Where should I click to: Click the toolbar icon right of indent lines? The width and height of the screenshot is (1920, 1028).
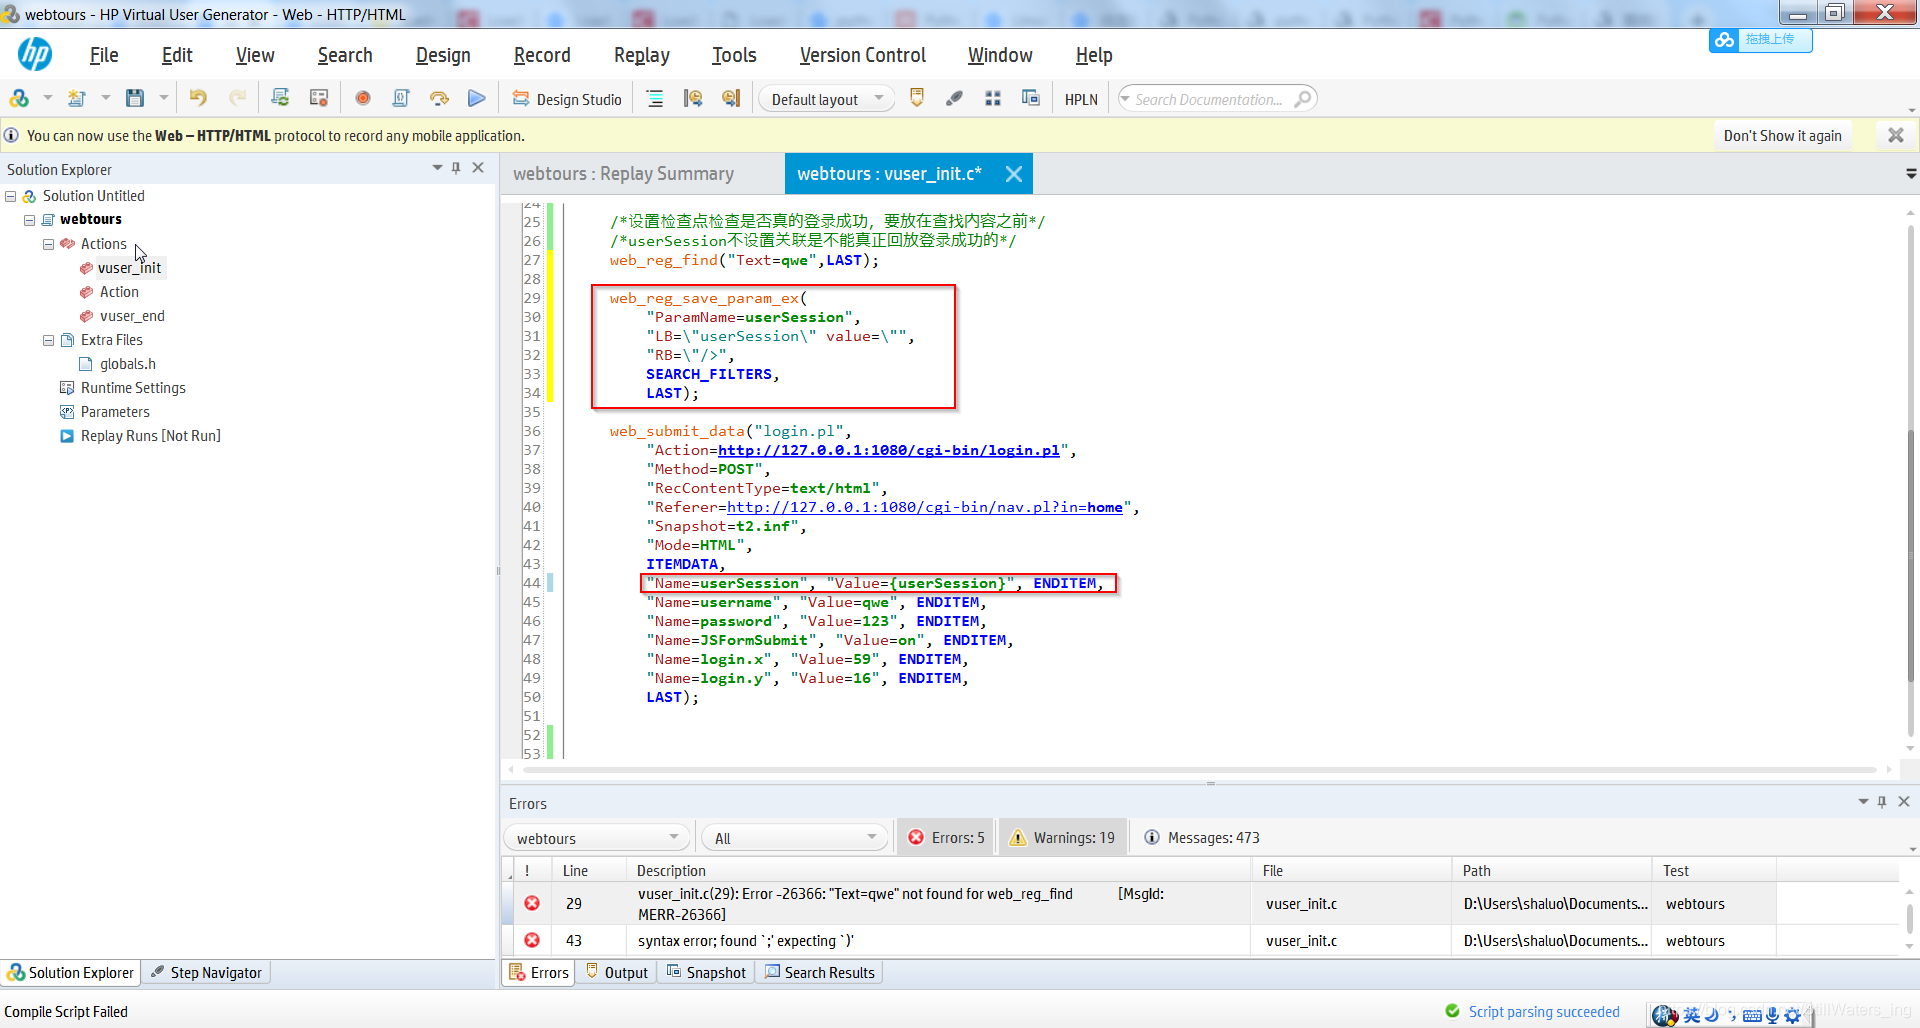point(693,98)
